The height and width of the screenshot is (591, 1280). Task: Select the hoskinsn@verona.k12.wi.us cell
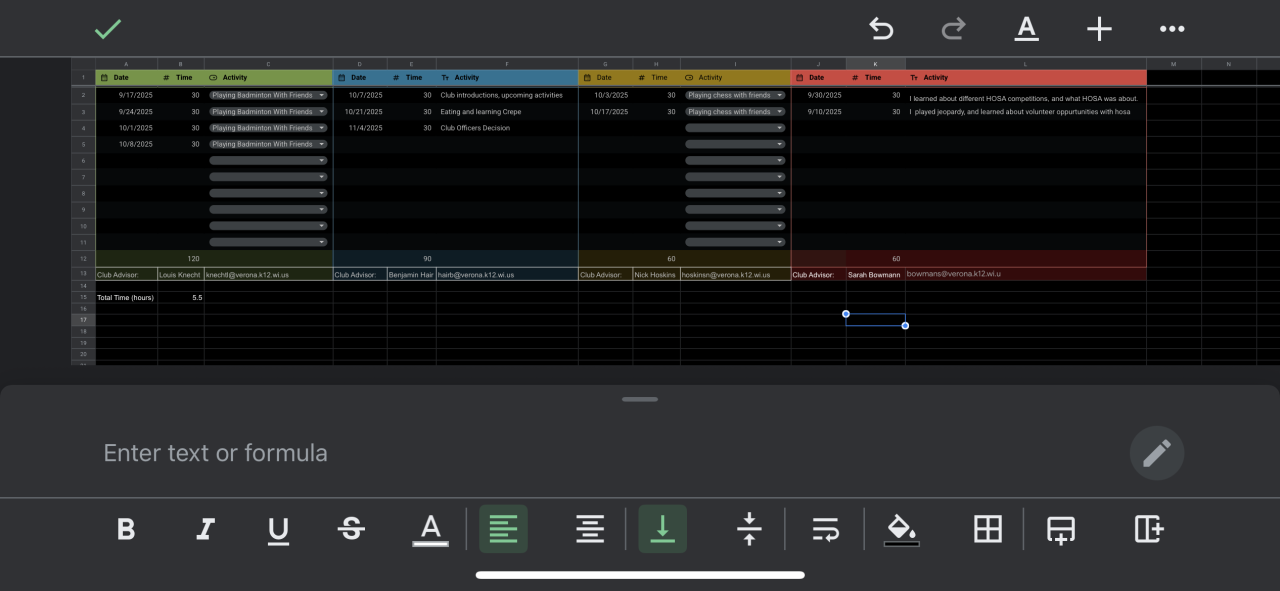pos(735,274)
